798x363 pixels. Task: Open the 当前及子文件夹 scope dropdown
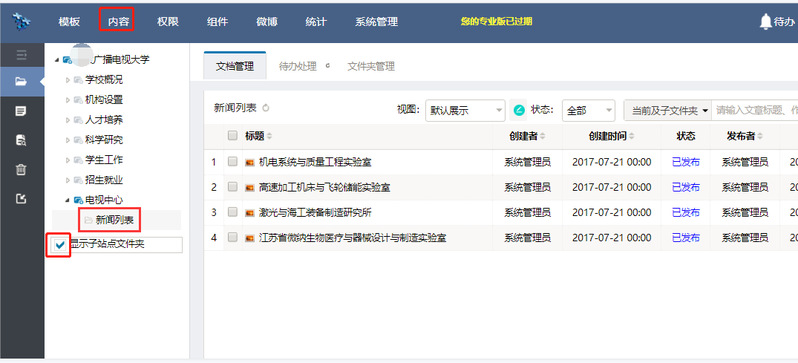click(x=669, y=110)
